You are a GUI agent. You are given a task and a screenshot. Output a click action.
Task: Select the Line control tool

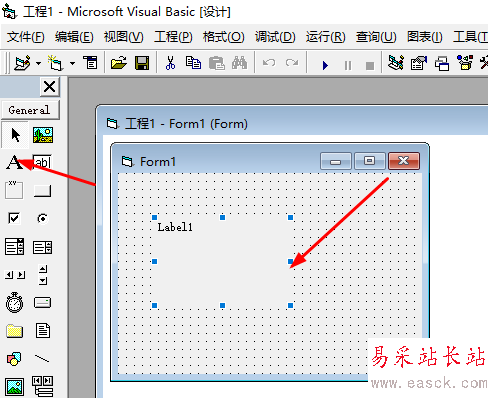tap(42, 359)
